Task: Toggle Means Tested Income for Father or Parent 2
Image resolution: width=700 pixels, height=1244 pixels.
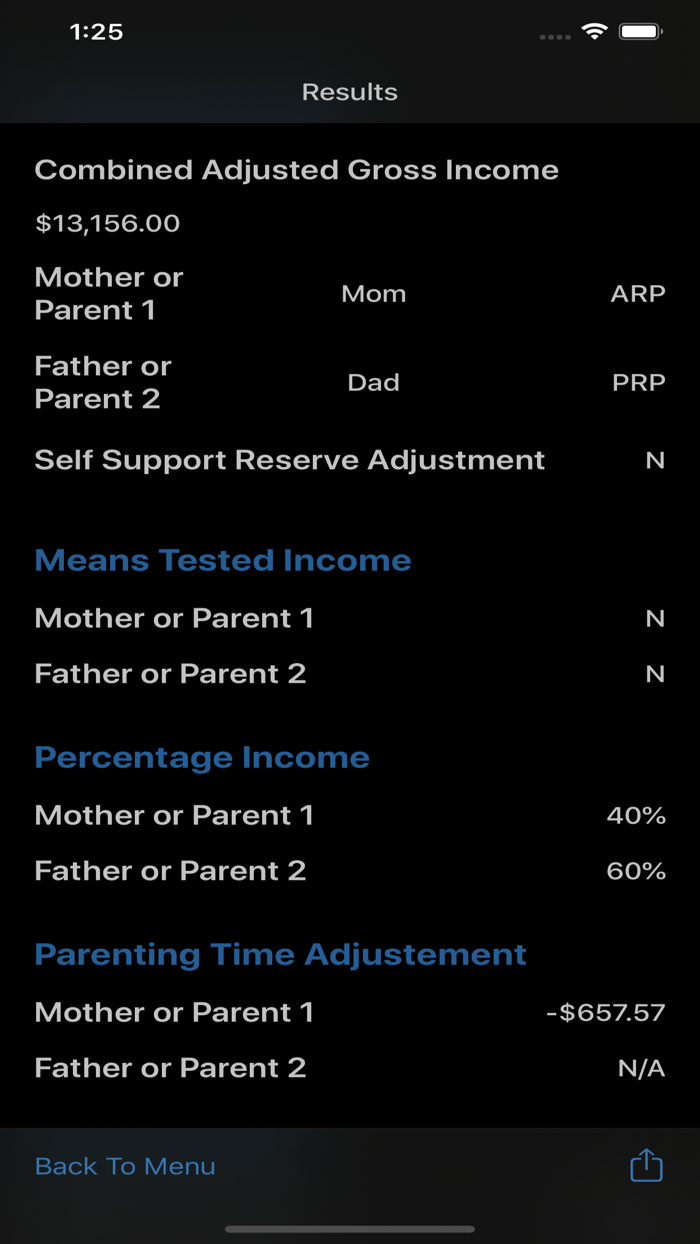Action: [x=657, y=674]
